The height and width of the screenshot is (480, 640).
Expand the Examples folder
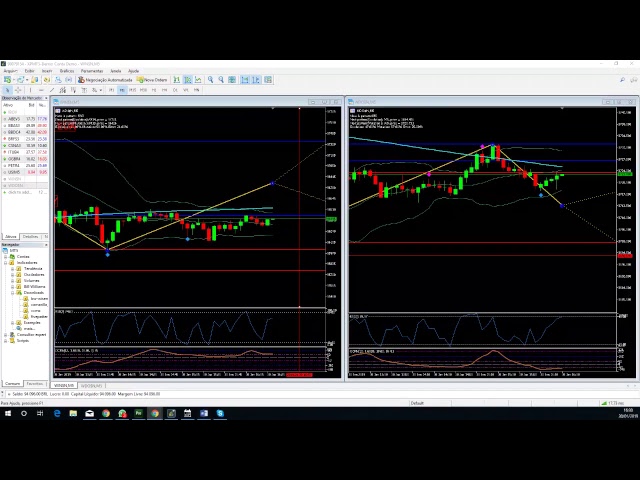[13, 323]
